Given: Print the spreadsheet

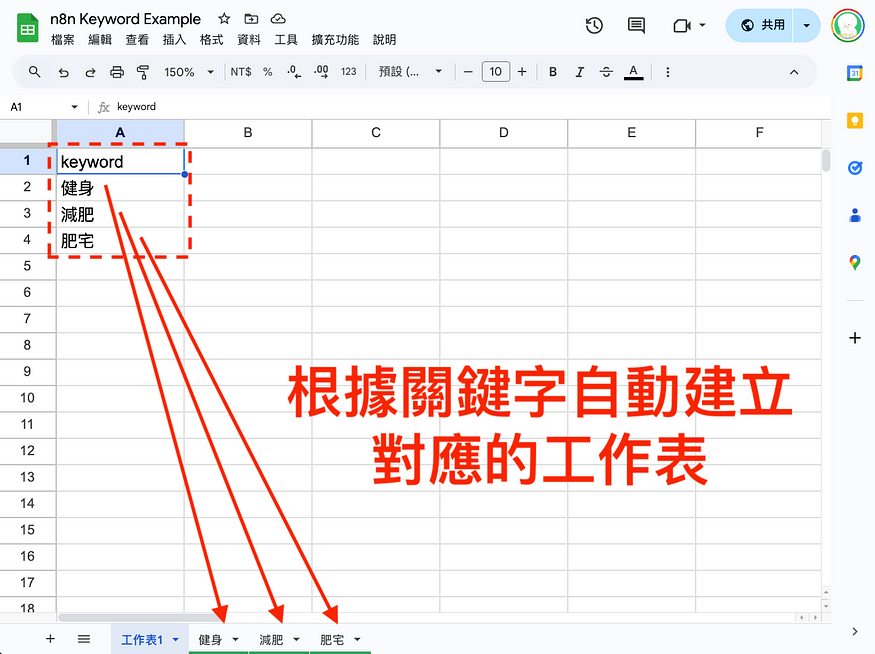Looking at the screenshot, I should [117, 72].
